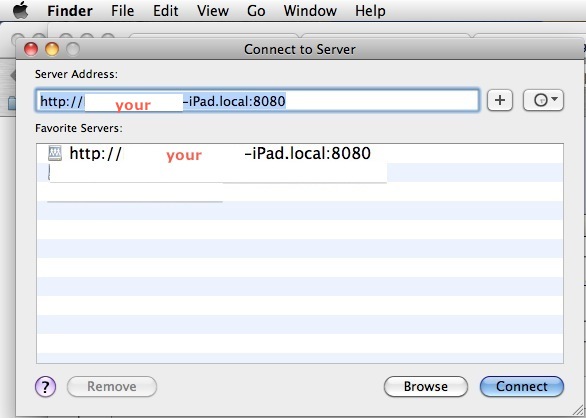Close the Connect to Server window
This screenshot has height=418, width=586.
pyautogui.click(x=31, y=49)
